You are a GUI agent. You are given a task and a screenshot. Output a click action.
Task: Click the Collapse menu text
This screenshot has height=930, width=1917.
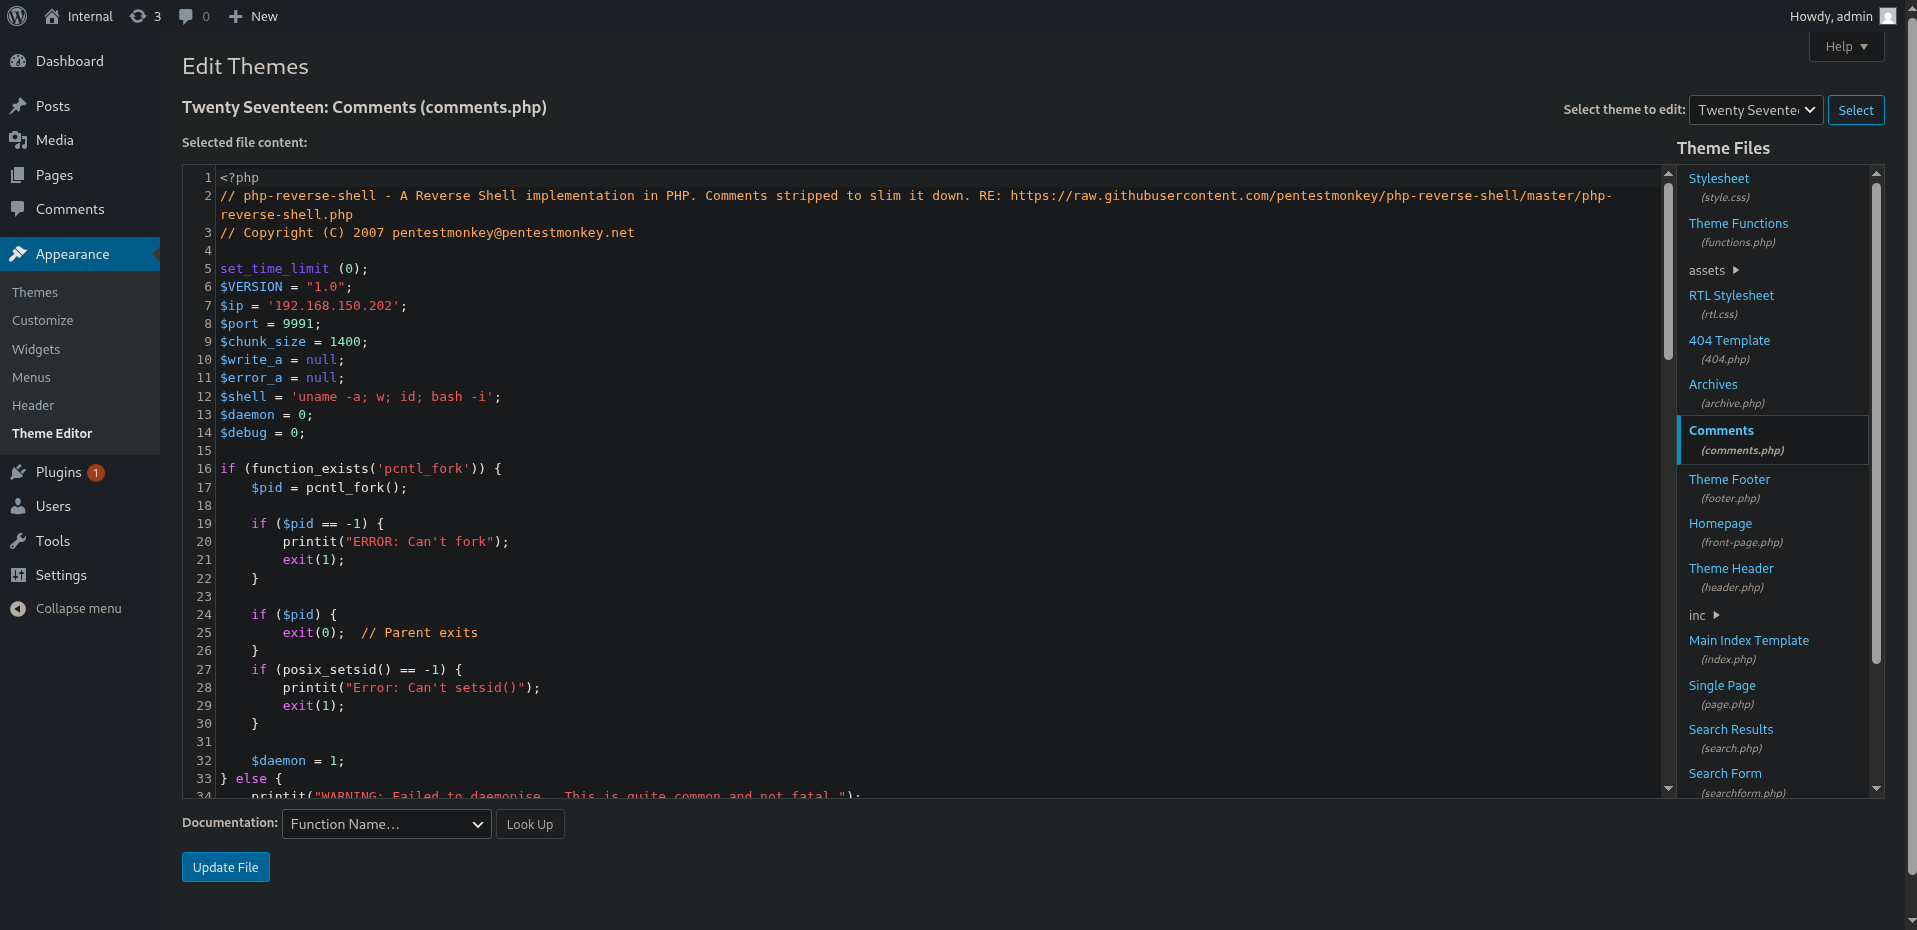coord(79,608)
